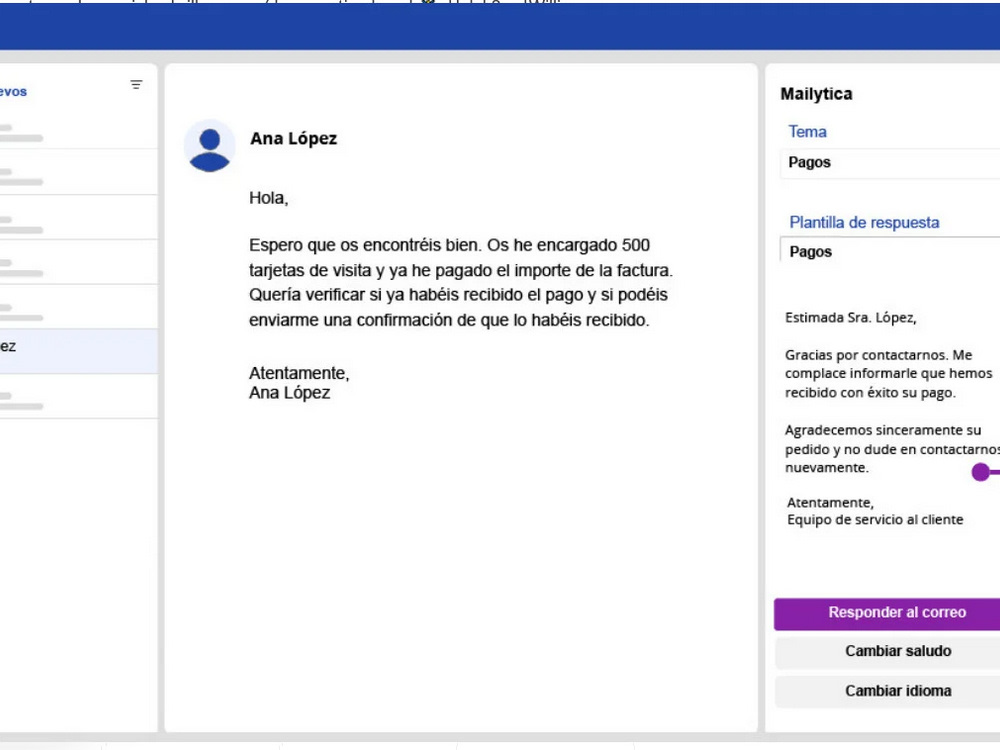Open the Plantilla de respuesta dropdown

[890, 251]
